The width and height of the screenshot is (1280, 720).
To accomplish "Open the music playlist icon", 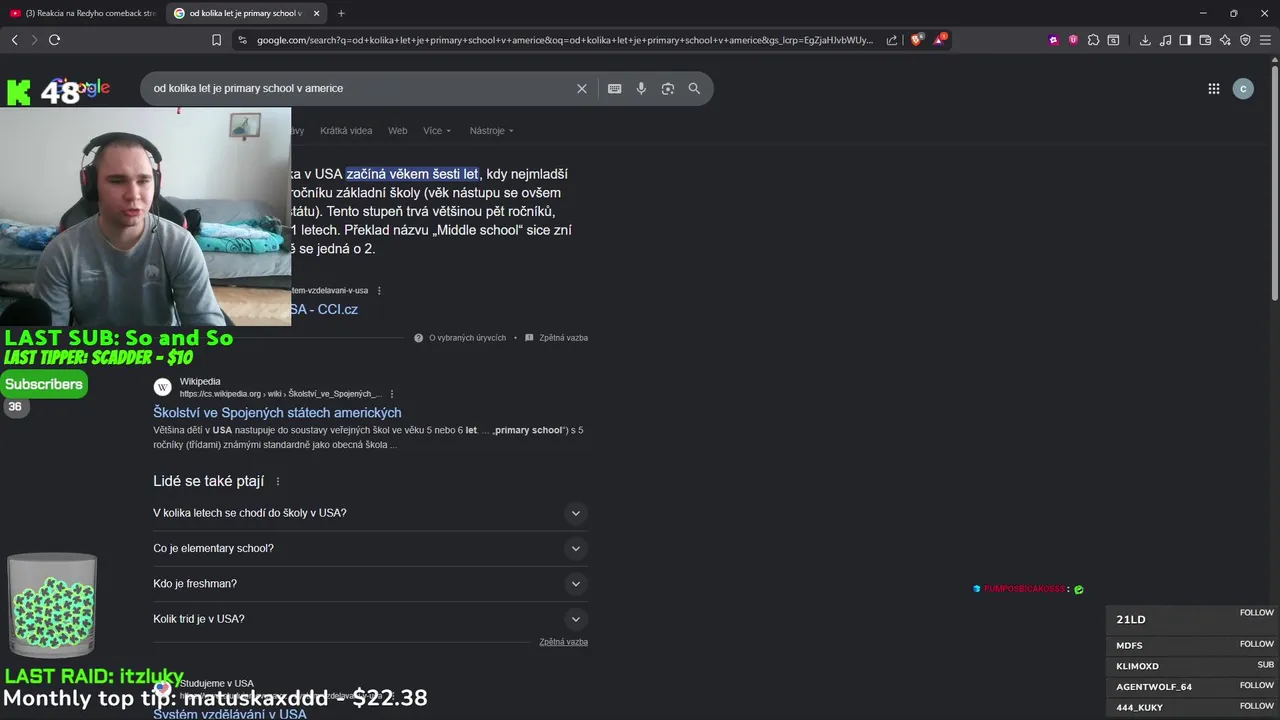I will click(1165, 40).
